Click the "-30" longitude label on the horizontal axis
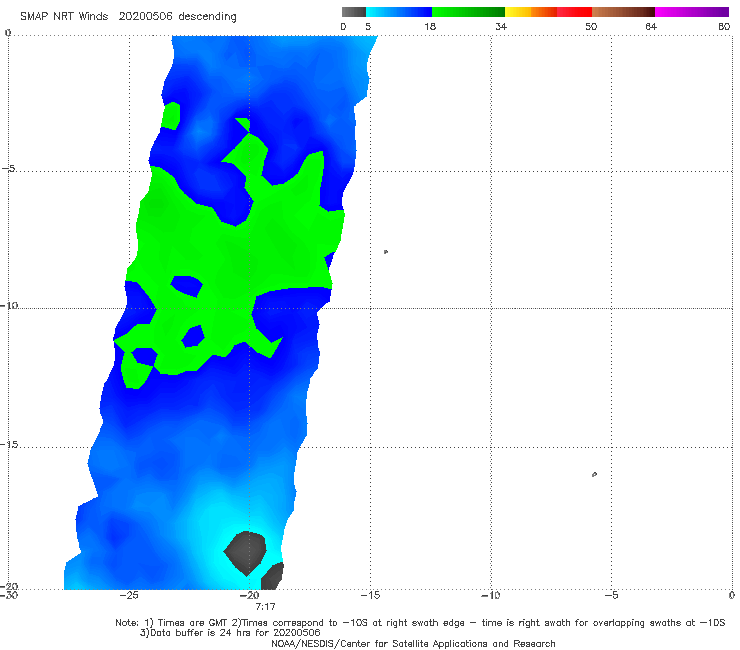740x650 pixels. coord(9,595)
